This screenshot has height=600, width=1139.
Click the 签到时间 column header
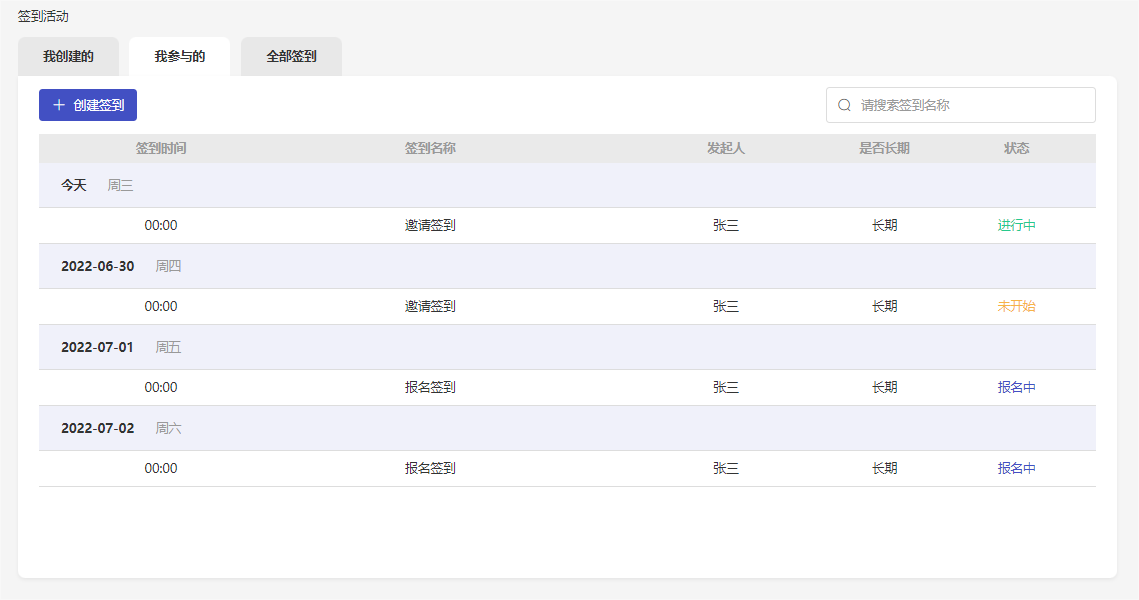click(x=161, y=148)
